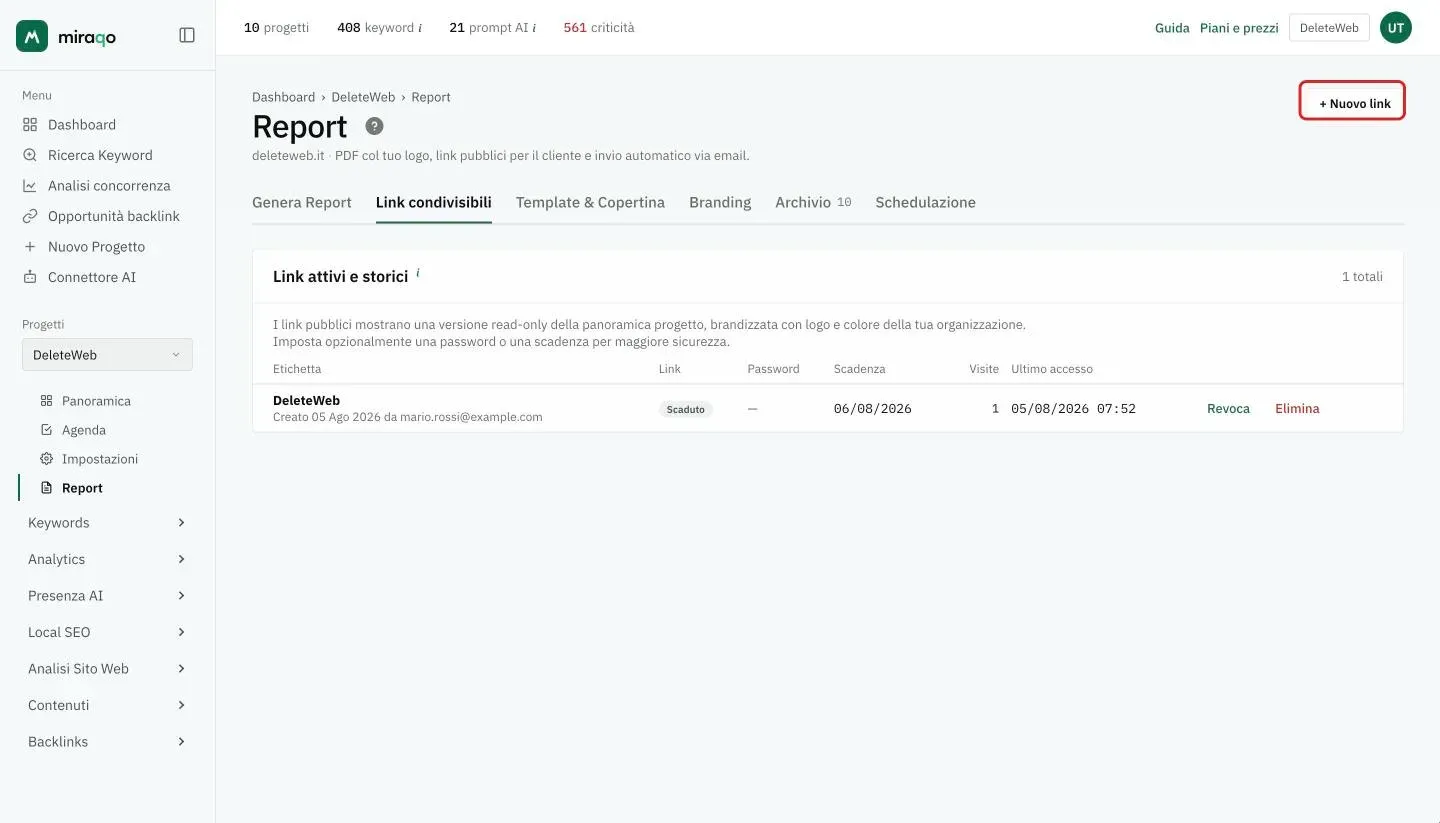The image size is (1440, 823).
Task: Click the DeleteWeb breadcrumb
Action: pyautogui.click(x=363, y=97)
